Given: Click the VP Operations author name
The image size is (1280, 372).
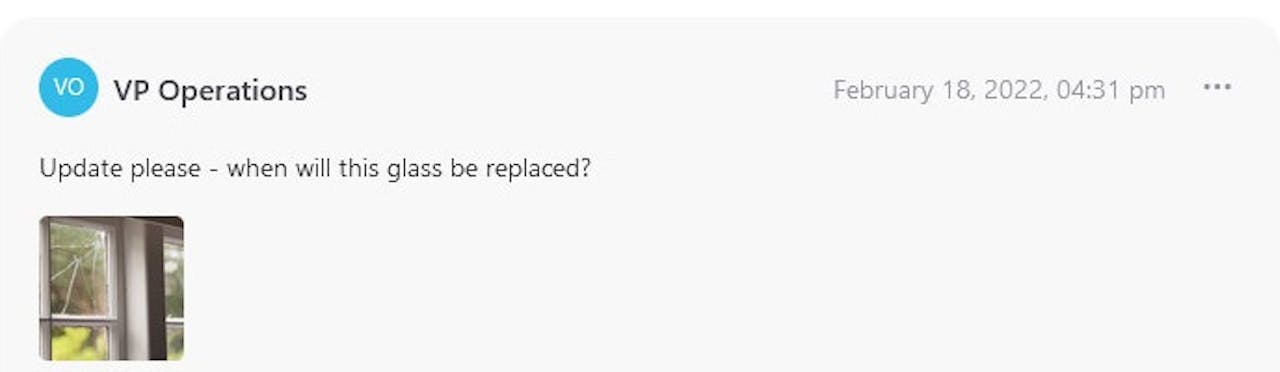Looking at the screenshot, I should 210,91.
